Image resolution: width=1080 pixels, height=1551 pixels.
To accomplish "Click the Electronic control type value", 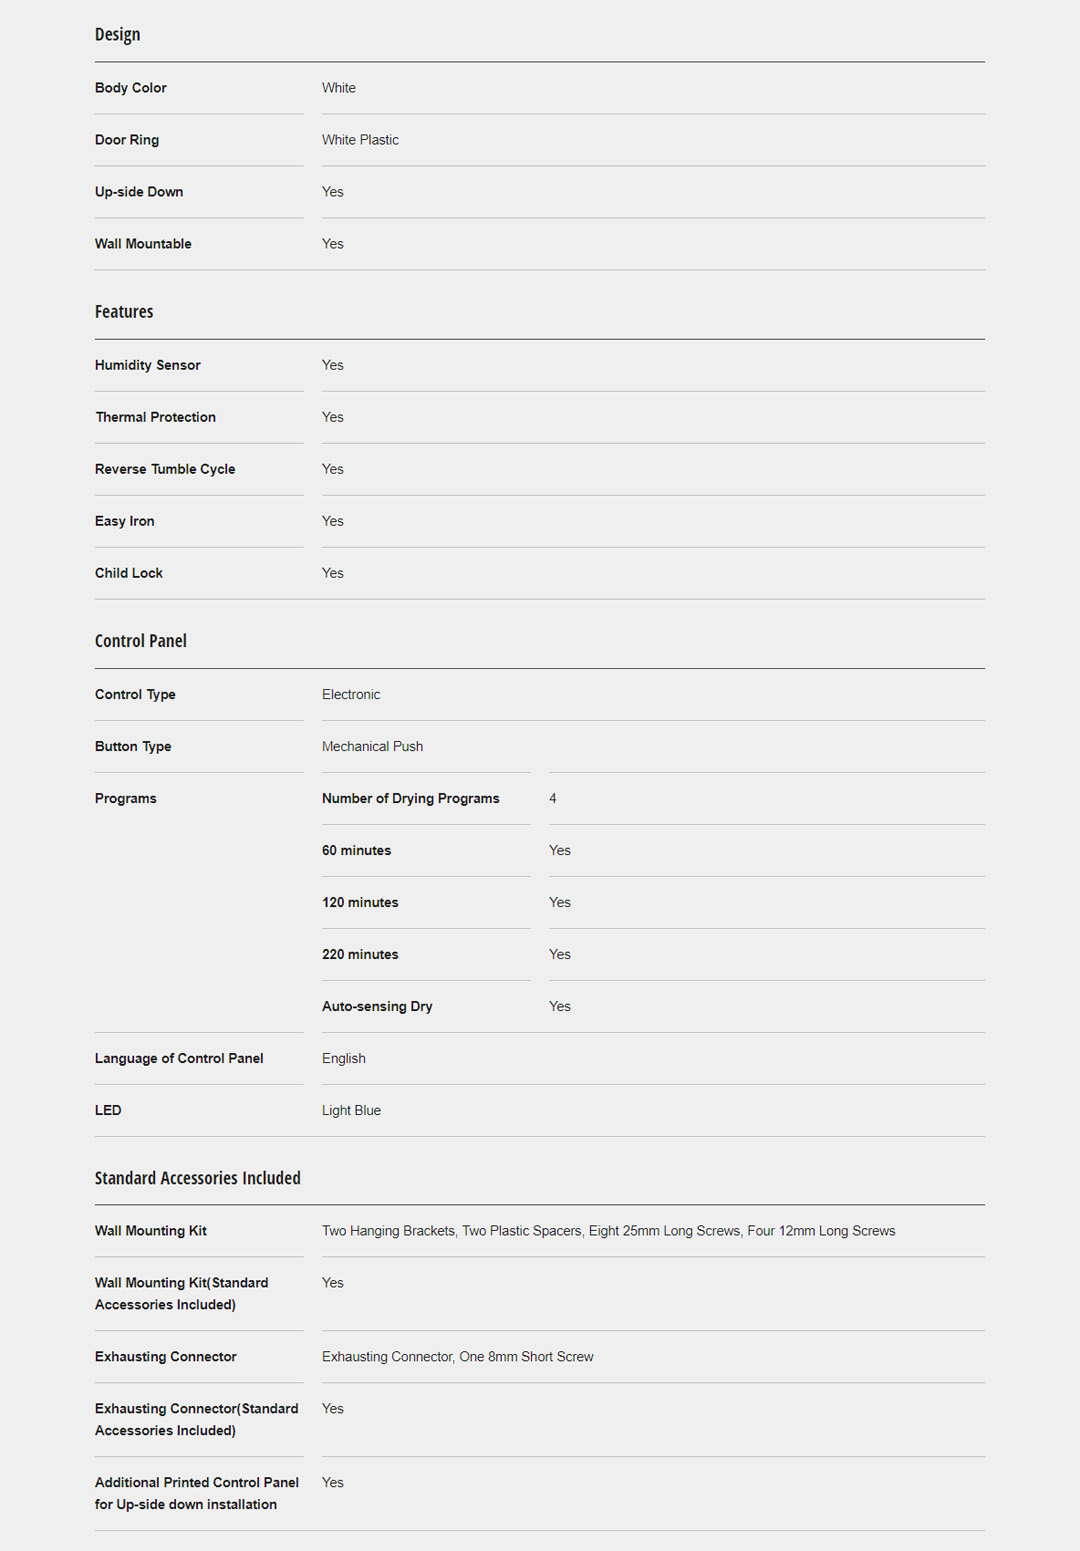I will (351, 695).
